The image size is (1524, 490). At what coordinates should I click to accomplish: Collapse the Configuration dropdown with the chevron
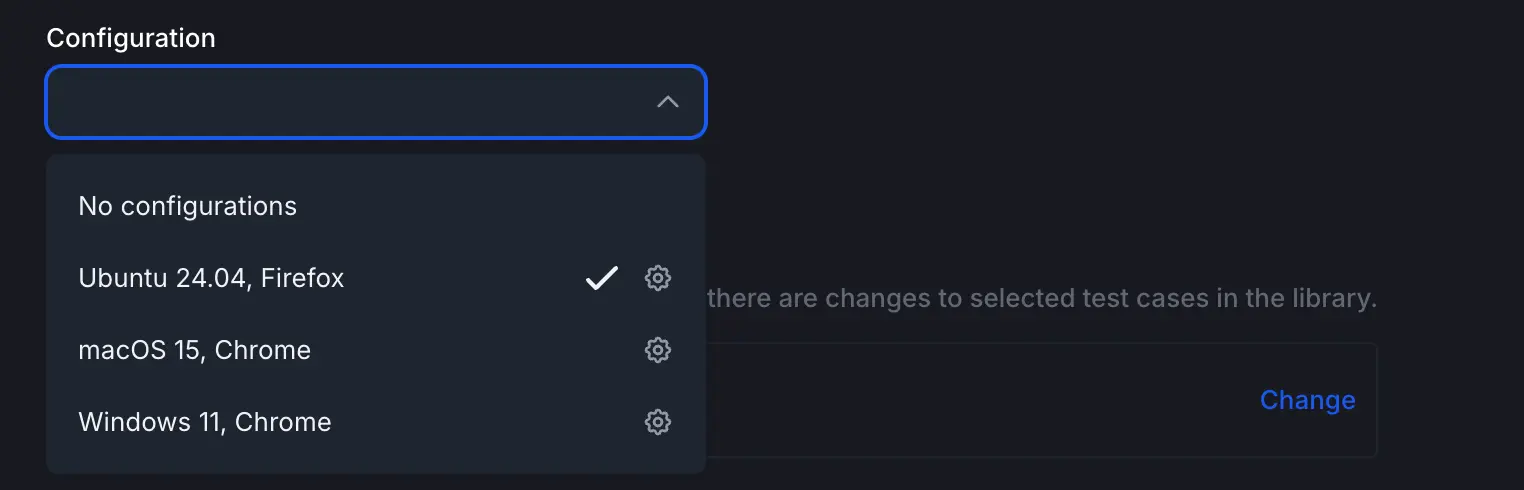[668, 102]
